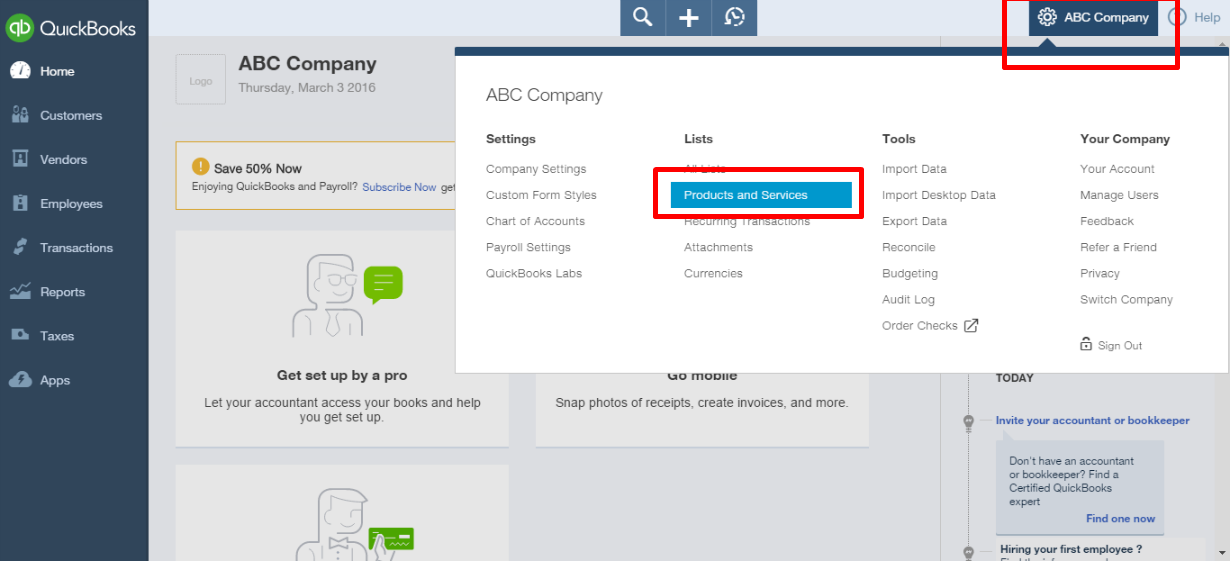Open Reports in the sidebar
The width and height of the screenshot is (1230, 561).
tap(62, 292)
